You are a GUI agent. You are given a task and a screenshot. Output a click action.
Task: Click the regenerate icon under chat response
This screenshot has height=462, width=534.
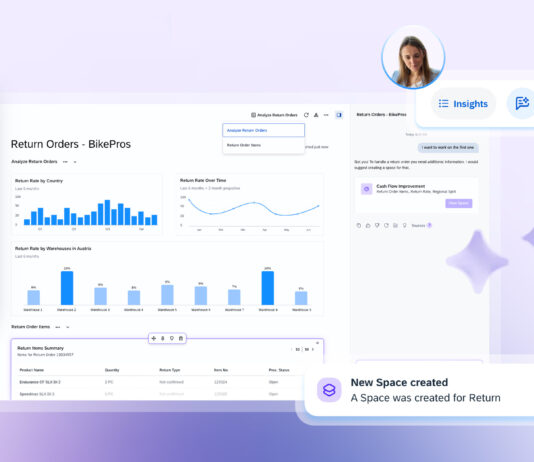coord(386,225)
